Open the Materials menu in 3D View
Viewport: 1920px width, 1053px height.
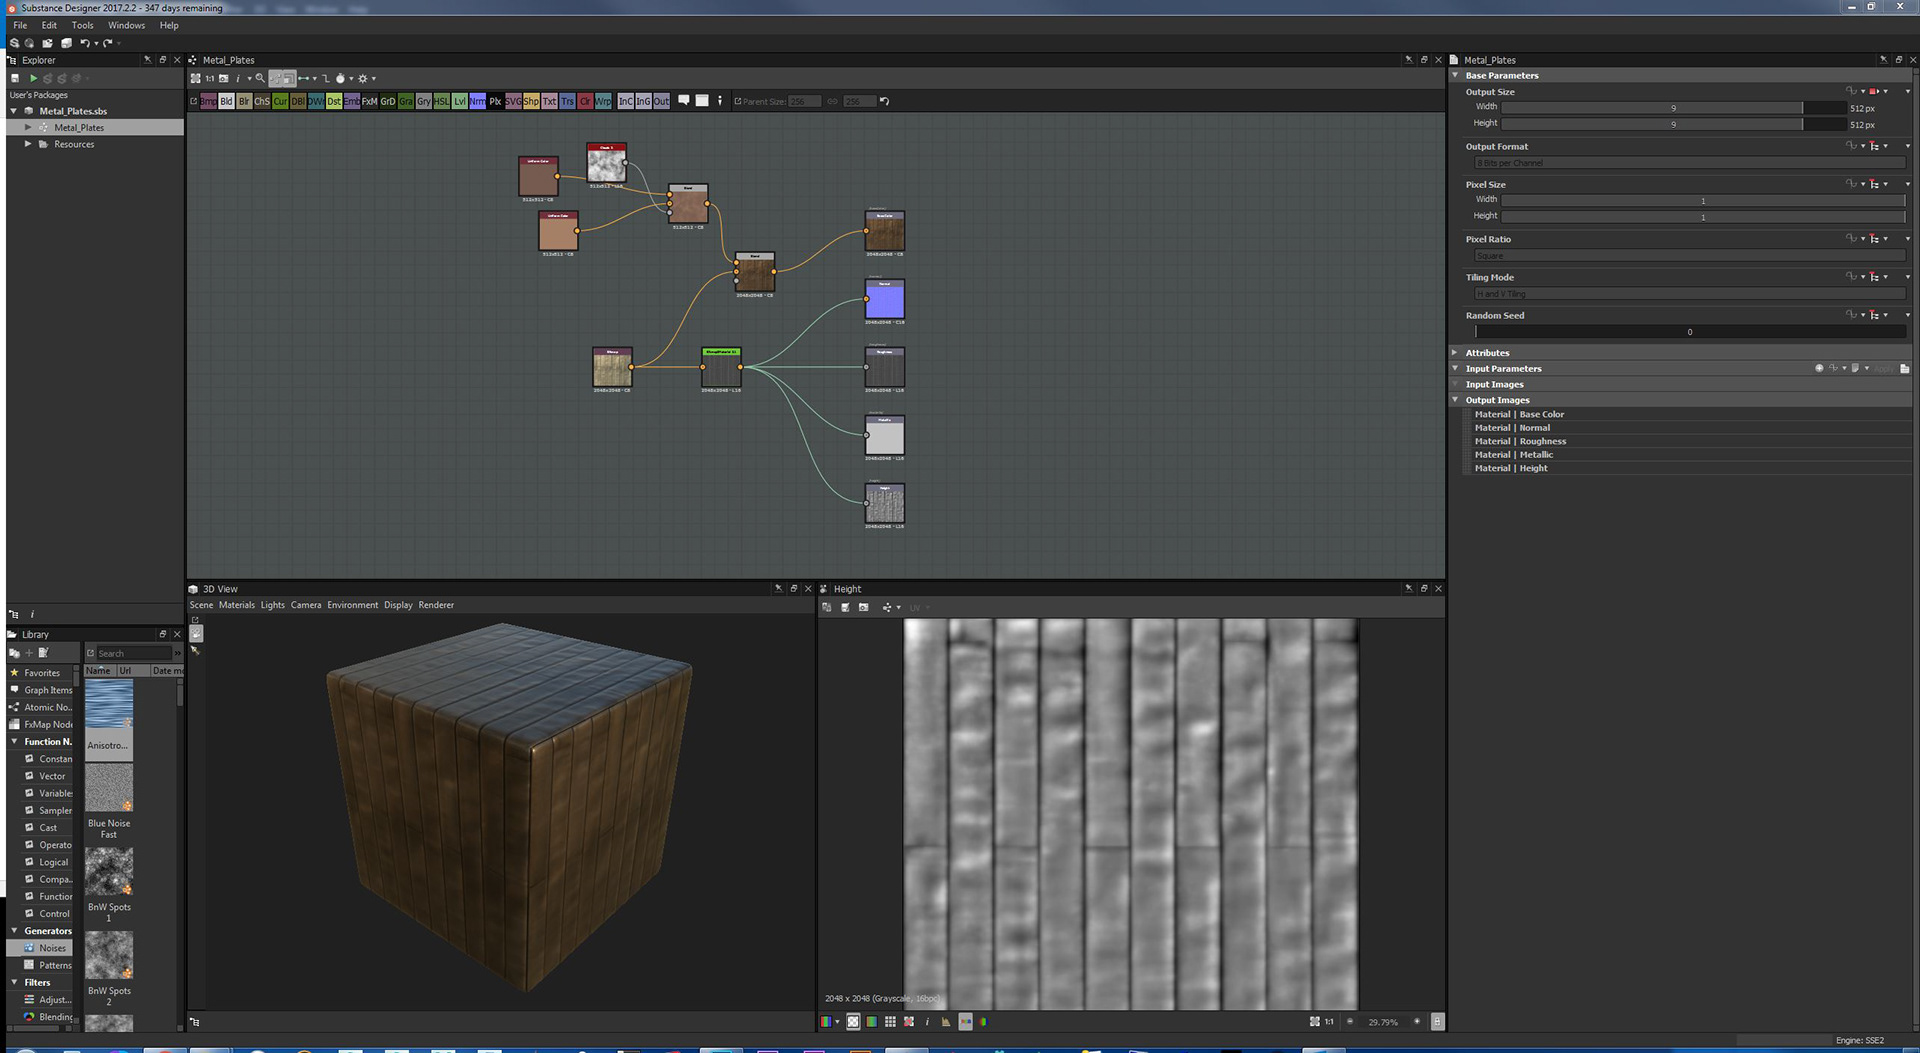pos(236,605)
